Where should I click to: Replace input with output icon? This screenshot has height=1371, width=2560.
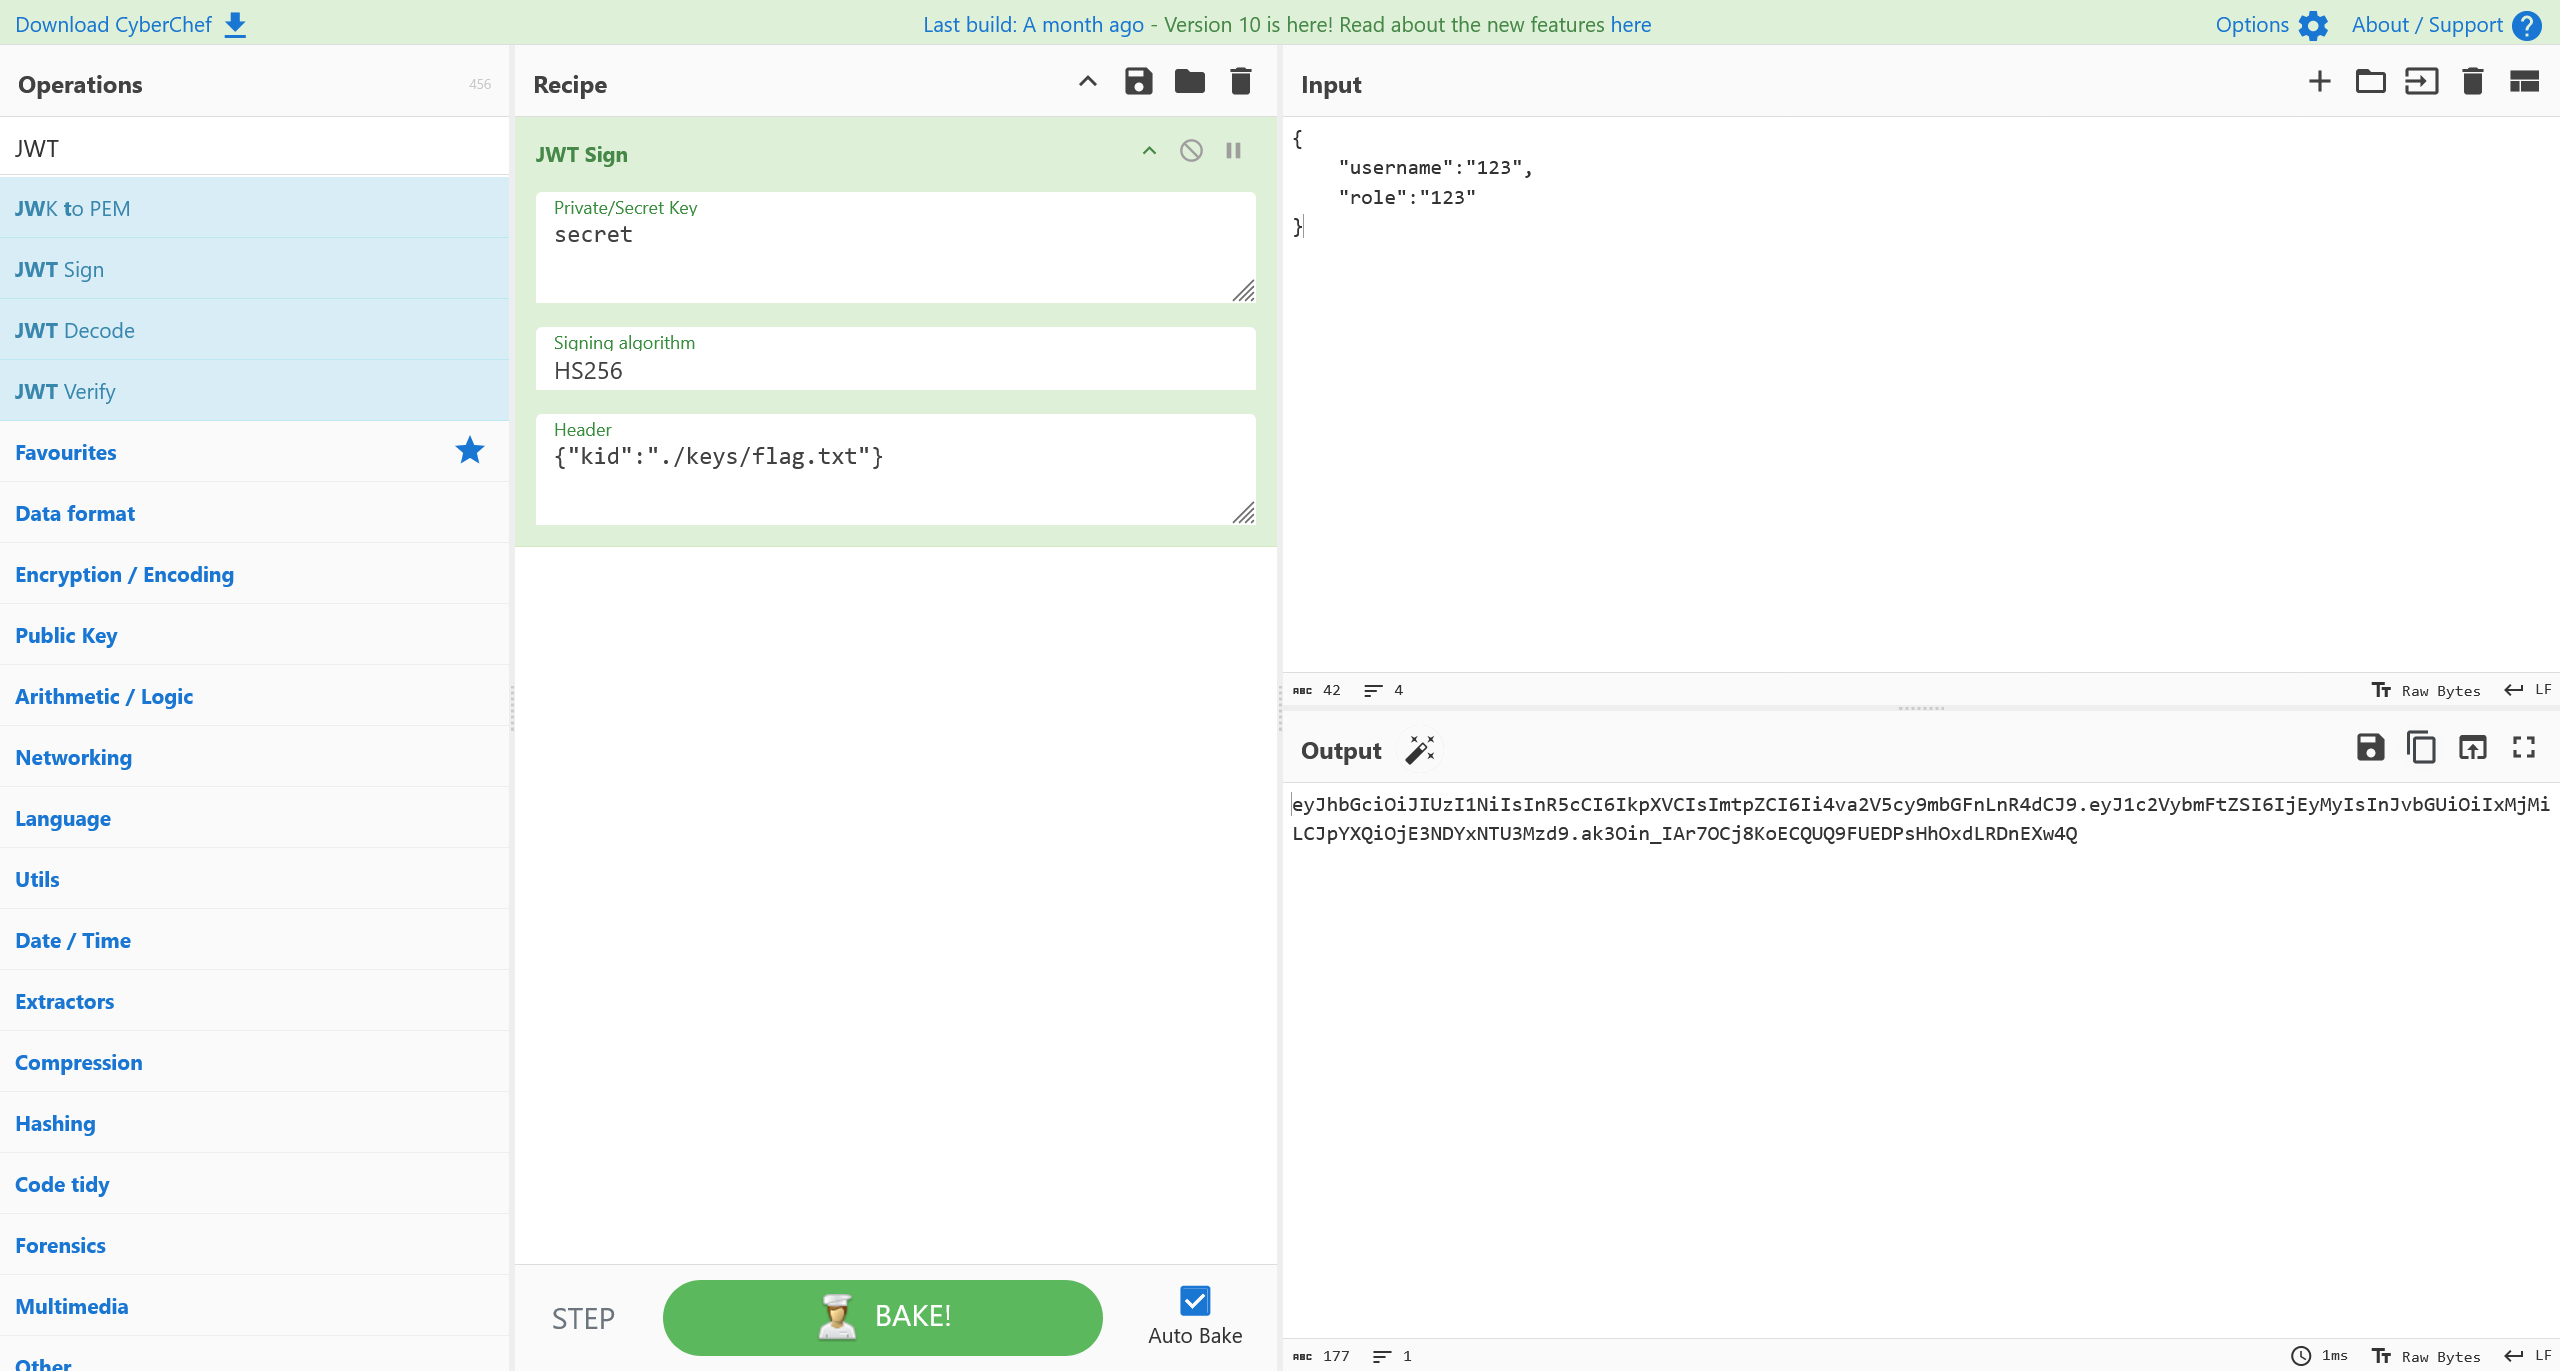(2473, 748)
